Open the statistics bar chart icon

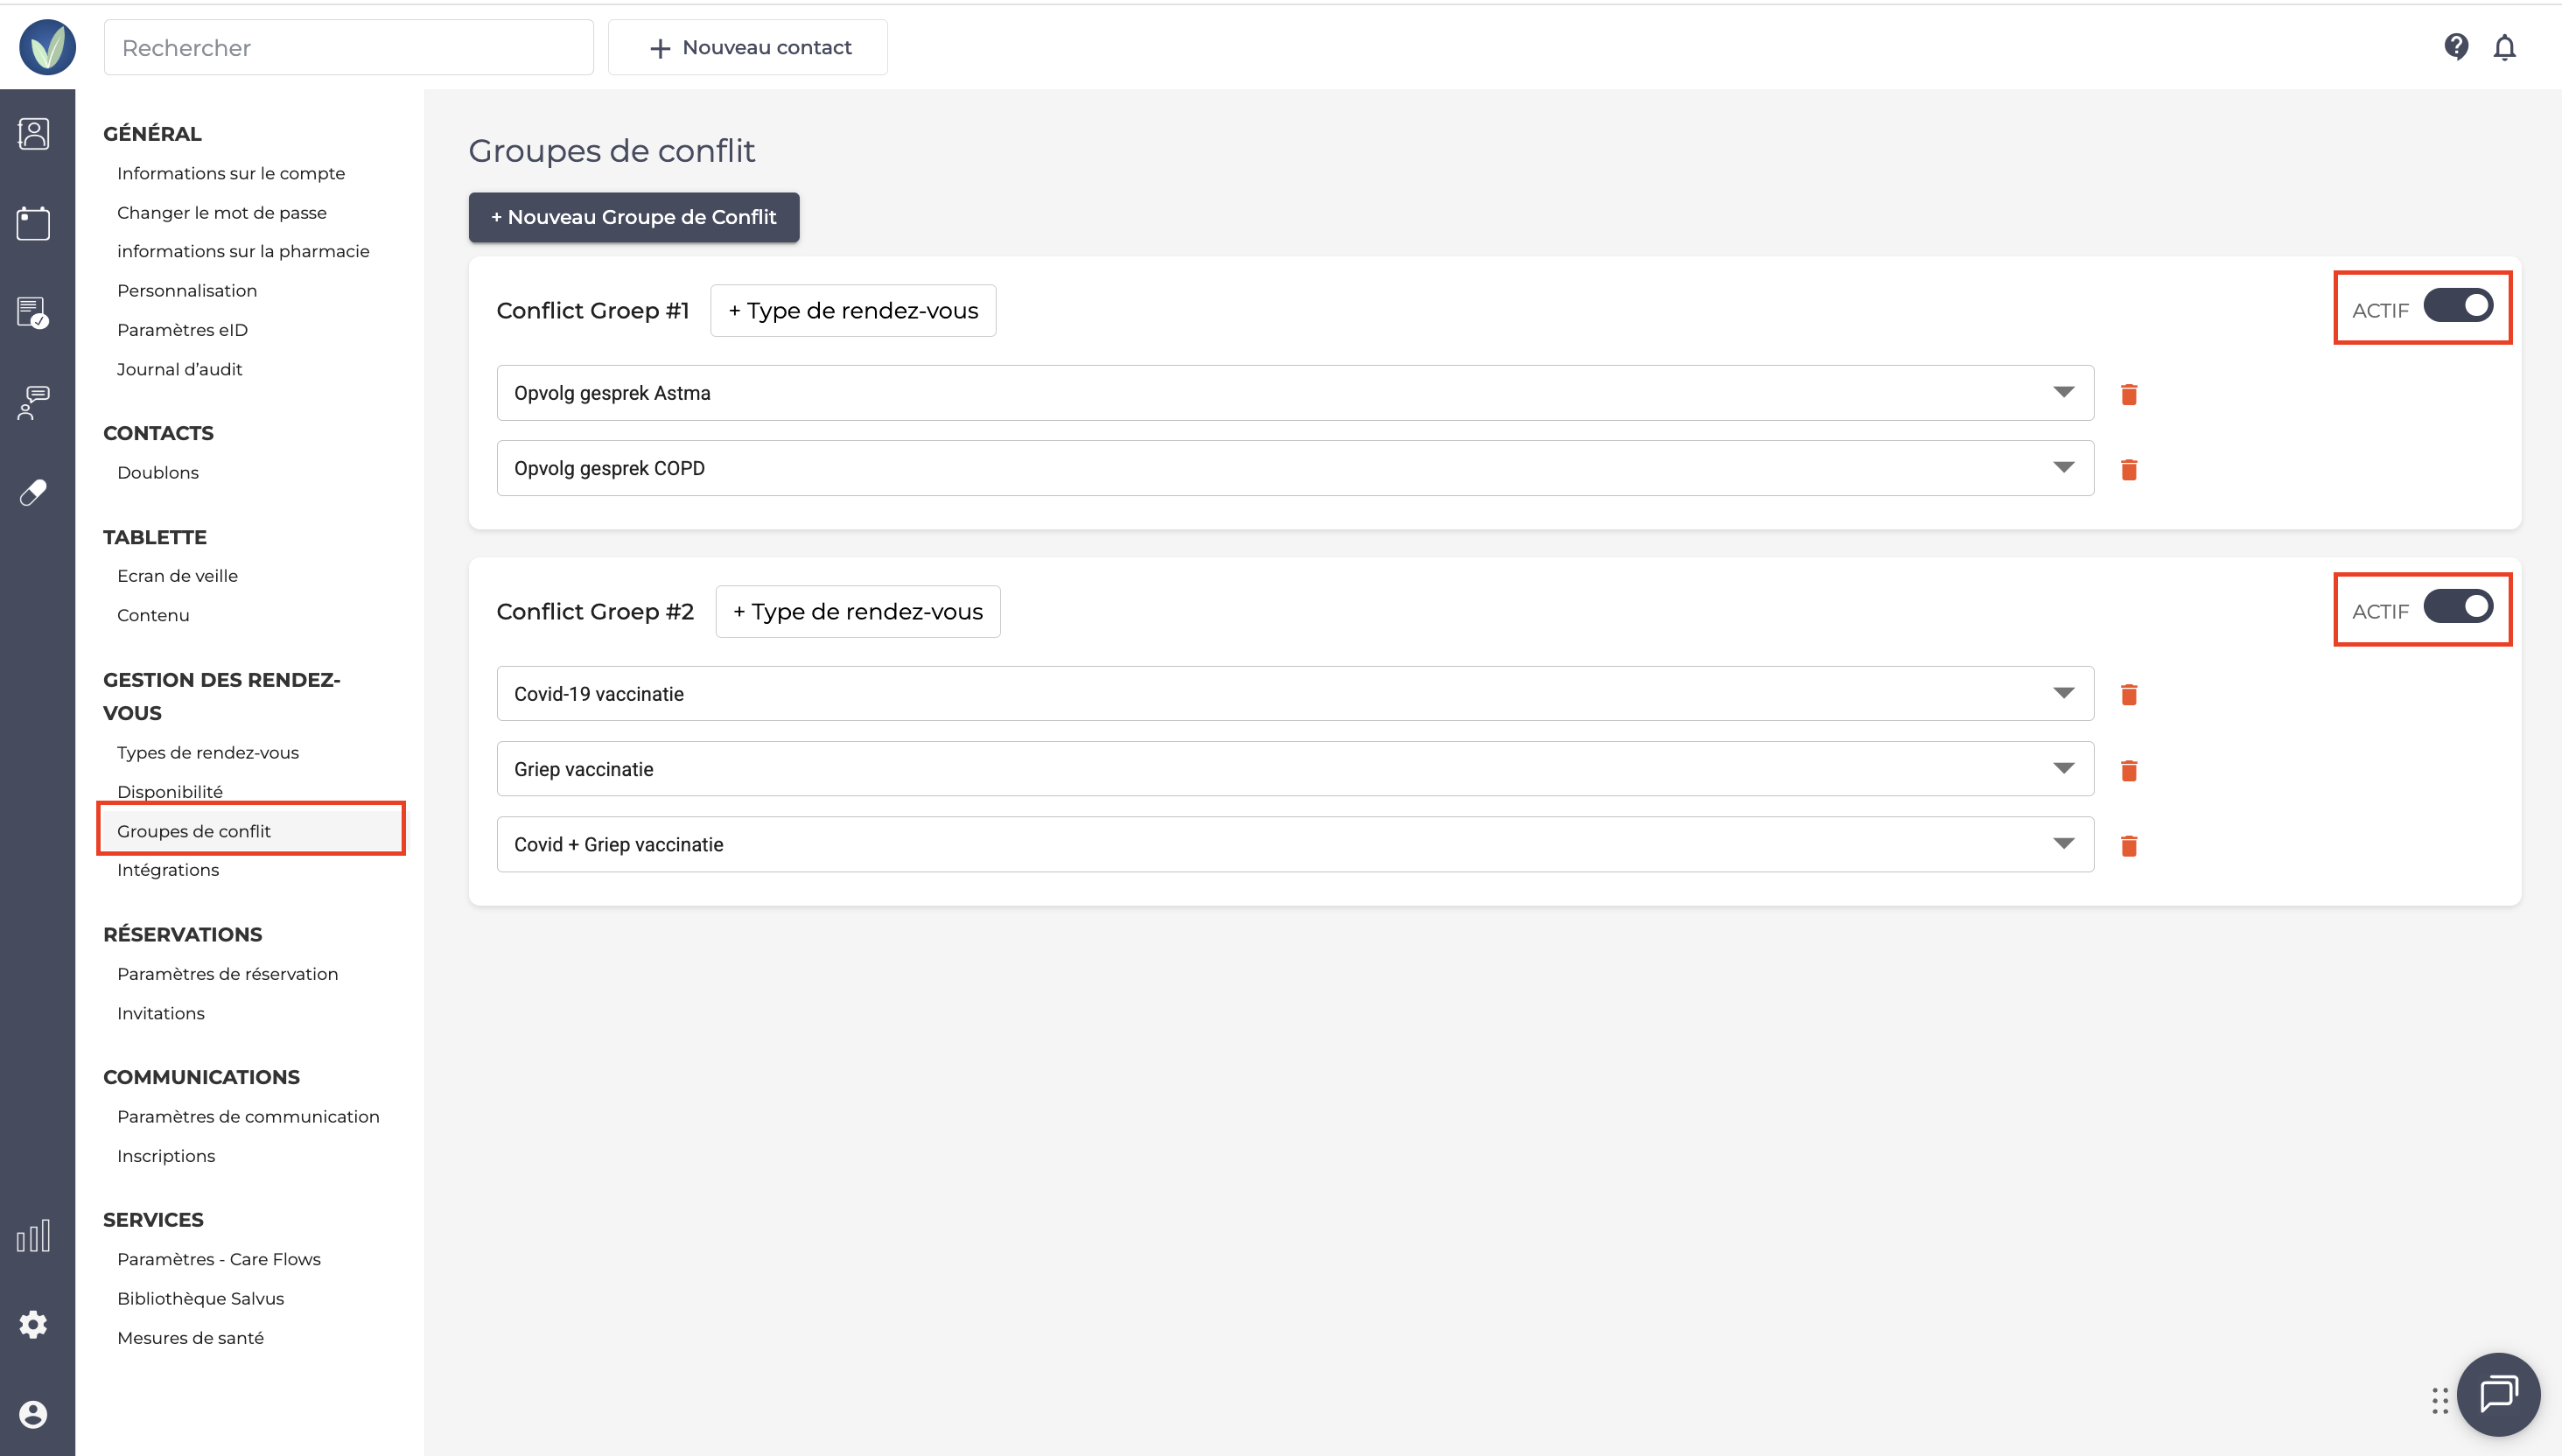[x=33, y=1236]
